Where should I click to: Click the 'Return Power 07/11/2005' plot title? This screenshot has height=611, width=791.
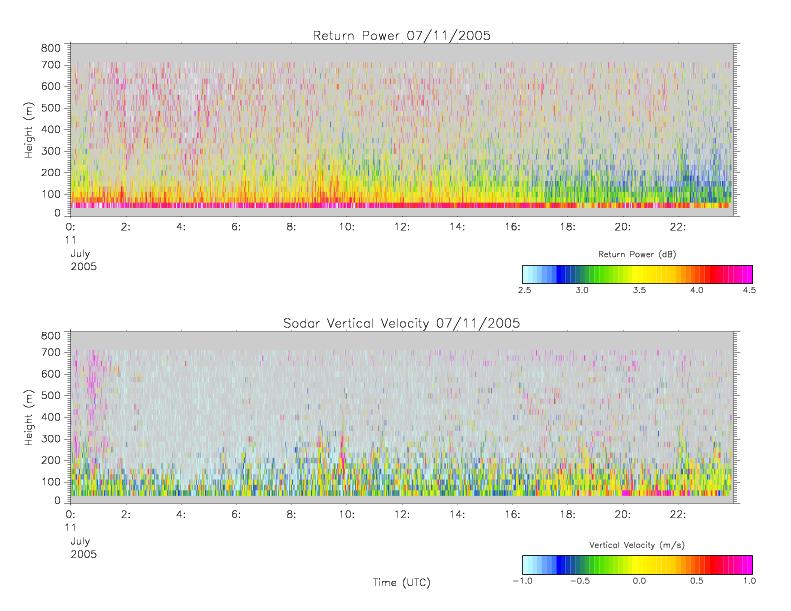point(402,36)
